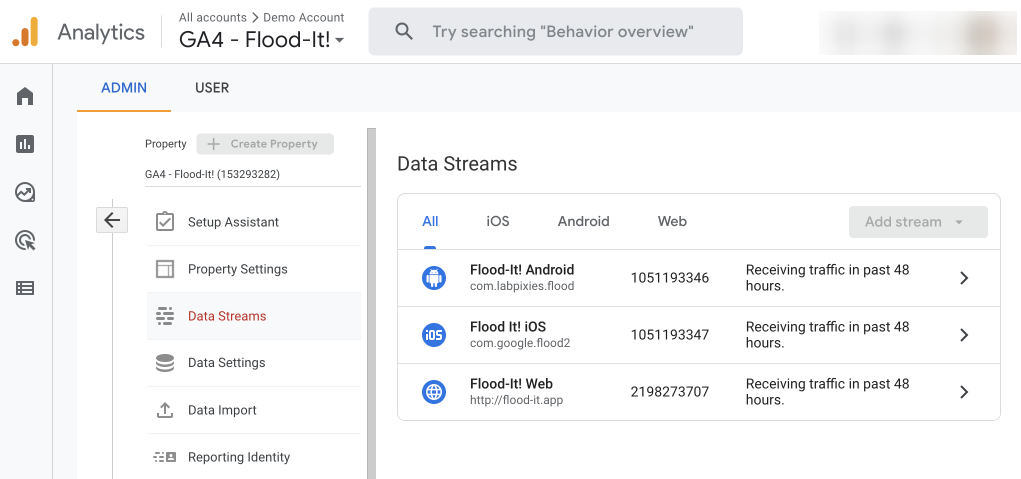This screenshot has height=479, width=1021.
Task: Click stream ID 1051193347
Action: tap(669, 335)
